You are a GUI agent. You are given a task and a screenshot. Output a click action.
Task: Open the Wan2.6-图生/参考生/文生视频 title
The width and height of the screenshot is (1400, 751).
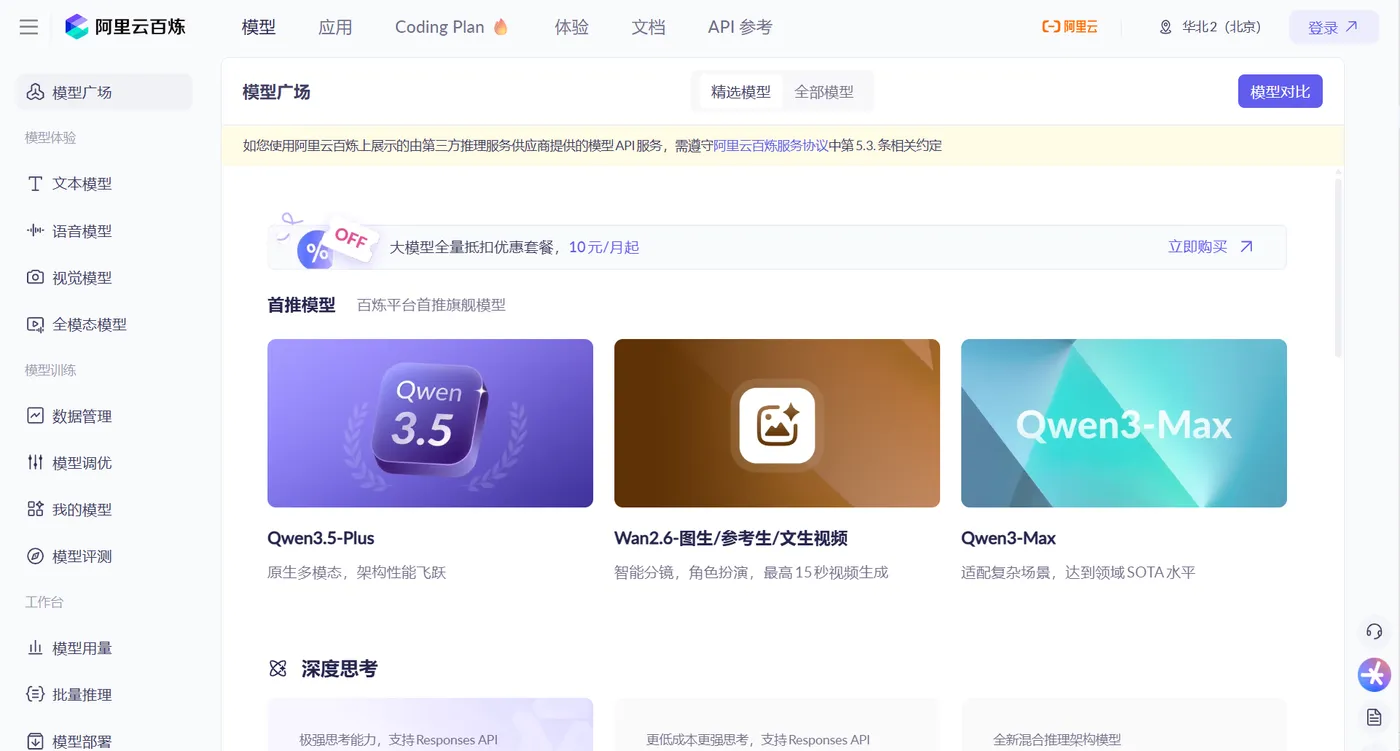pyautogui.click(x=731, y=538)
